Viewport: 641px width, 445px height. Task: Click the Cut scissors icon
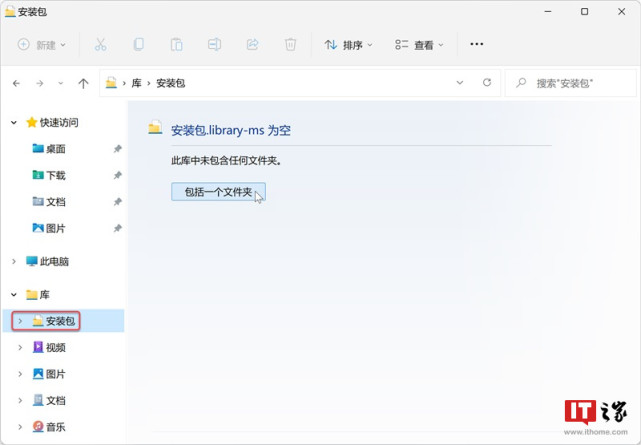pyautogui.click(x=101, y=44)
